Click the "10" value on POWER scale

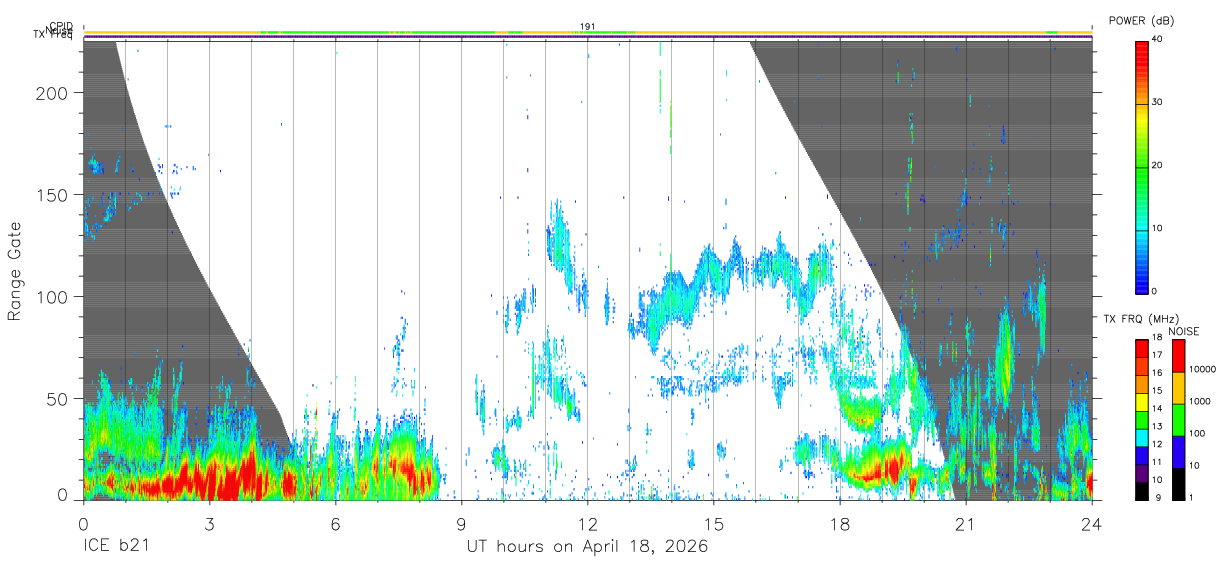[x=1158, y=228]
